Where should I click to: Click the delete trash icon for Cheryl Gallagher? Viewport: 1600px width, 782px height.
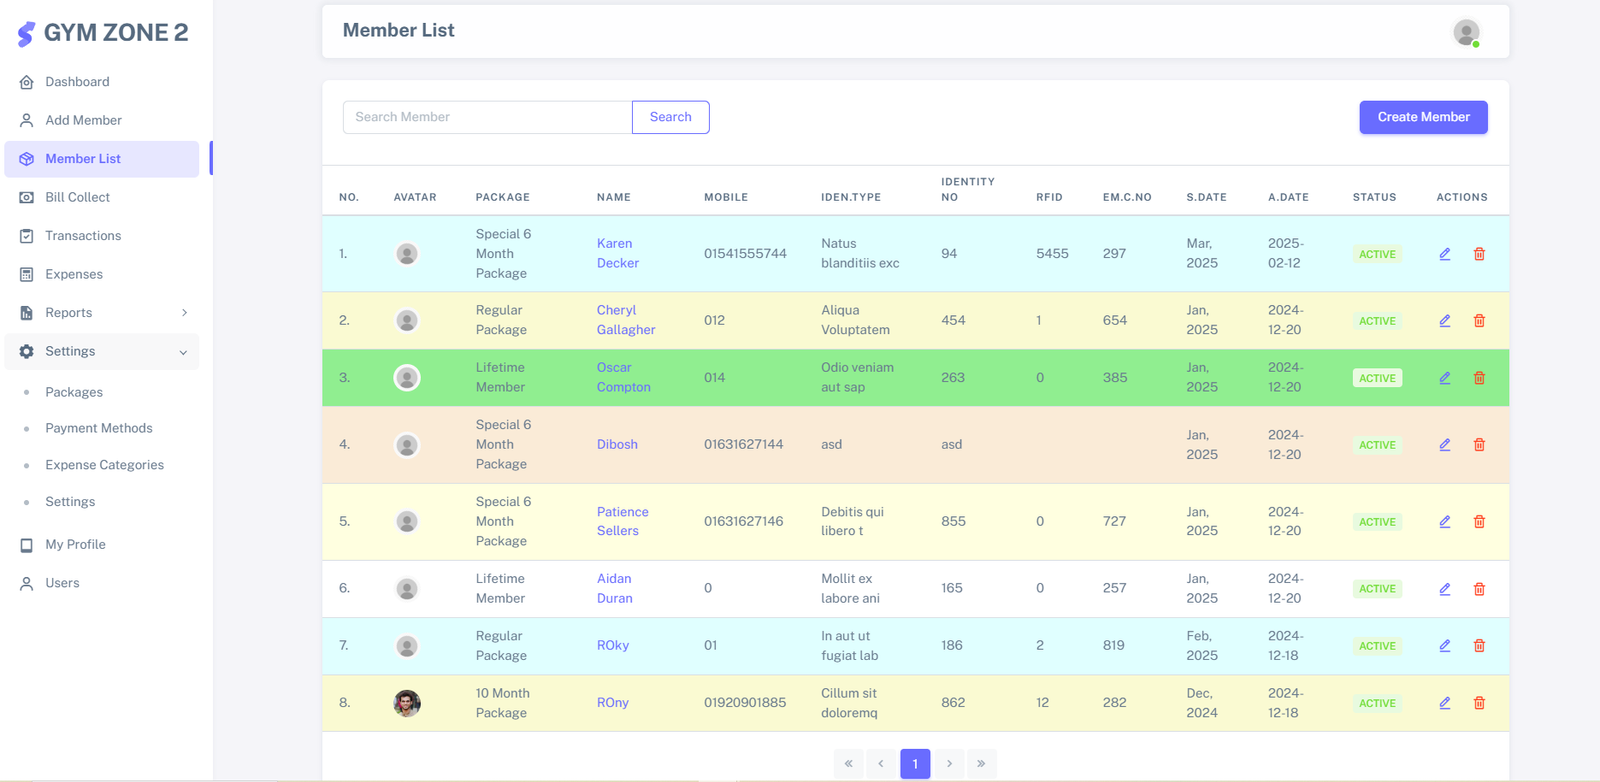click(1479, 321)
